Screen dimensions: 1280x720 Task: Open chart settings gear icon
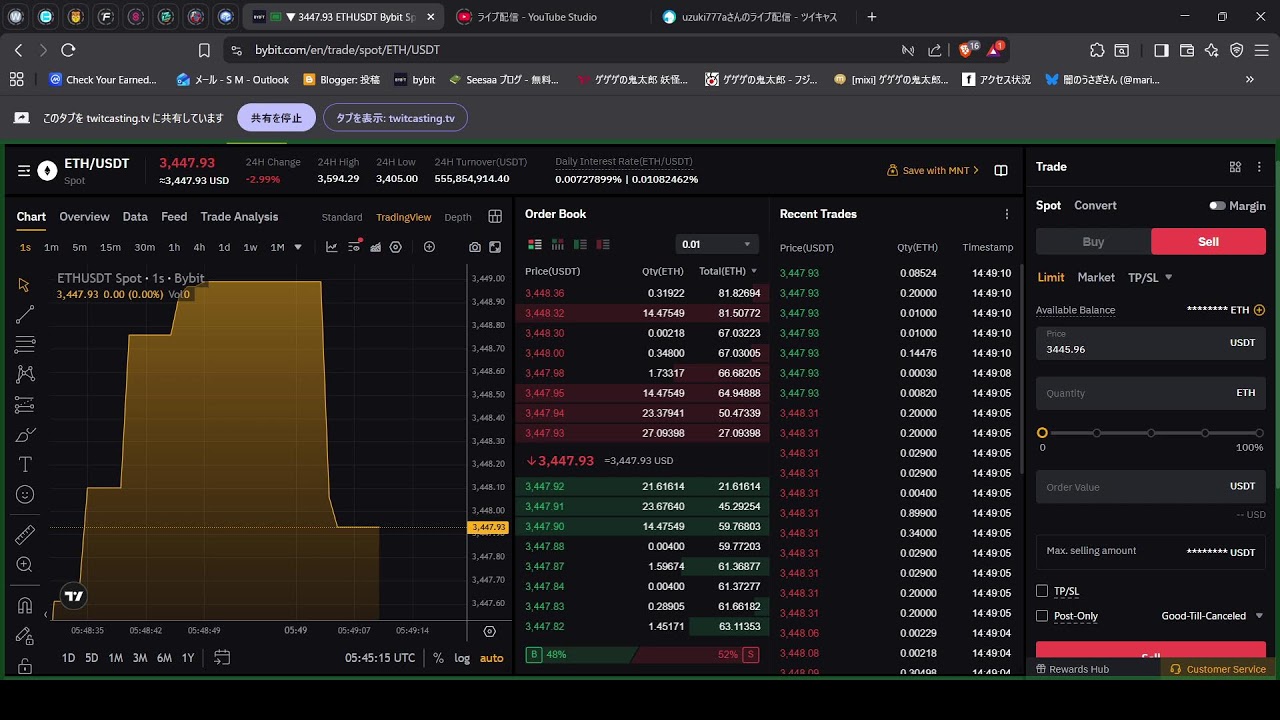point(396,247)
